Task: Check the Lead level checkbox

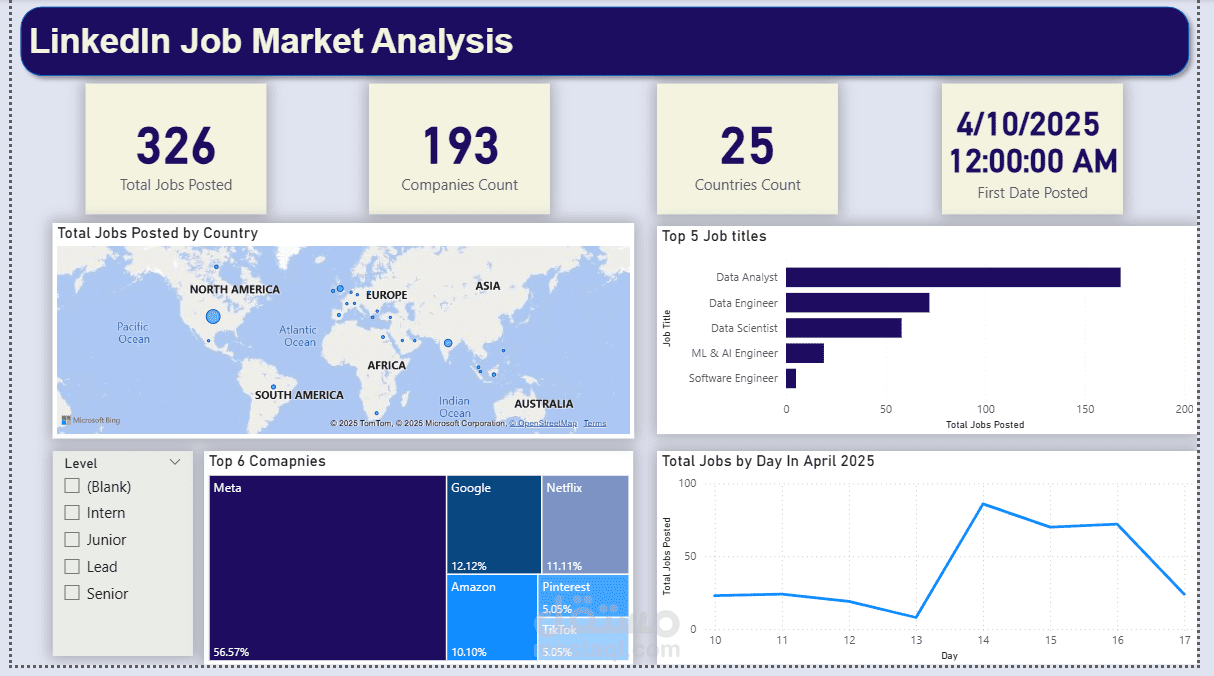Action: [72, 566]
